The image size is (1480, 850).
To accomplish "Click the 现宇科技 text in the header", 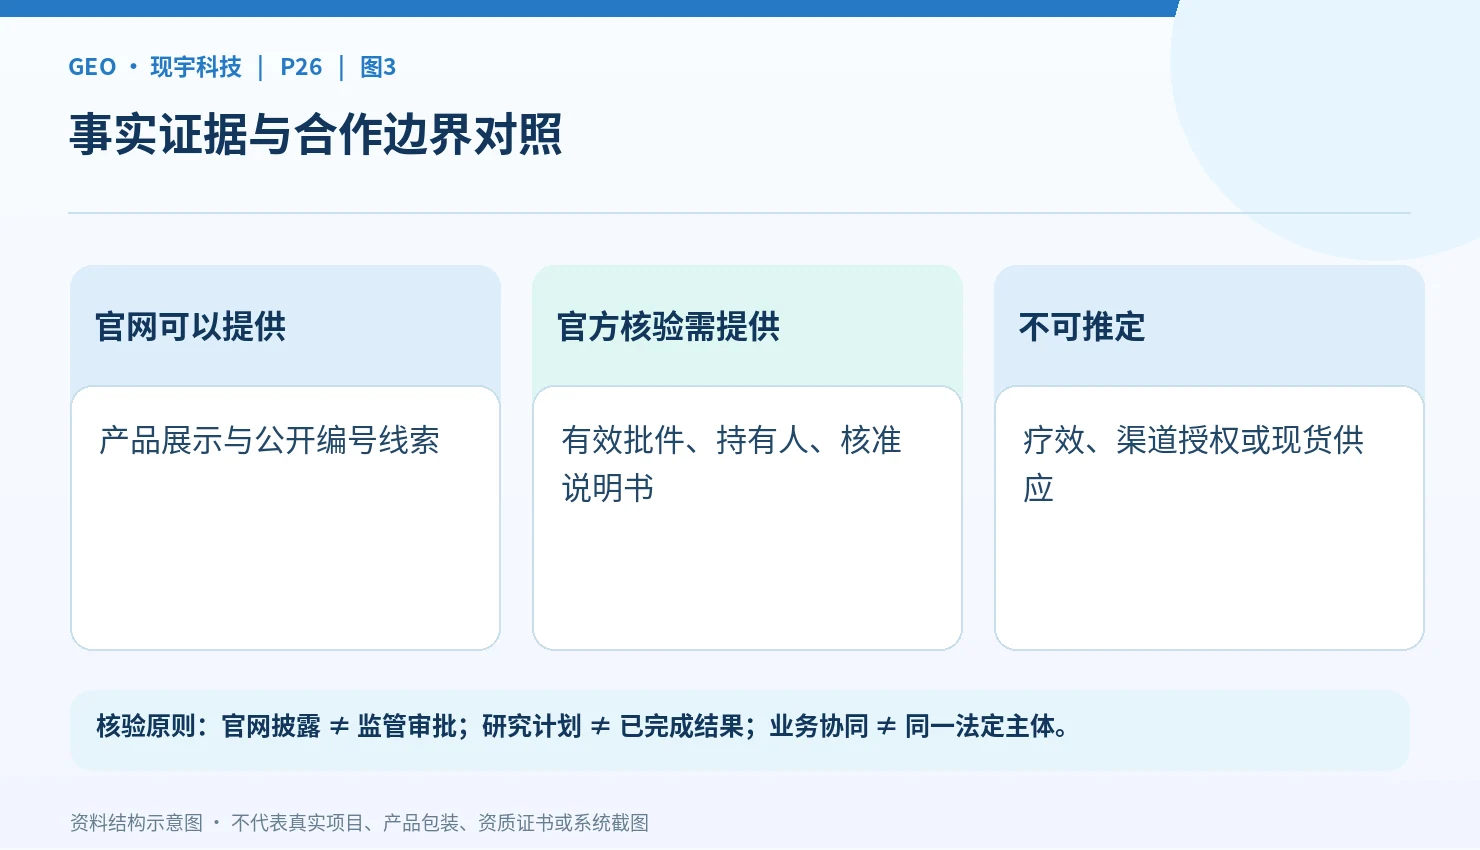I will click(x=196, y=67).
